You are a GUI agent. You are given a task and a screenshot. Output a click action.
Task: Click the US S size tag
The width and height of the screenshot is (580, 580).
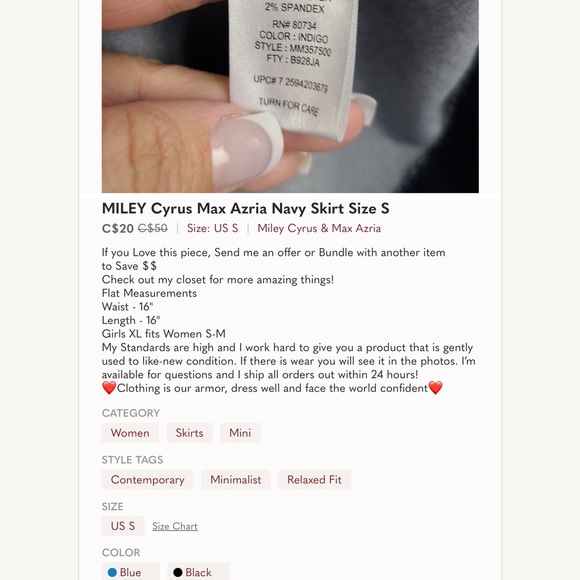click(123, 526)
